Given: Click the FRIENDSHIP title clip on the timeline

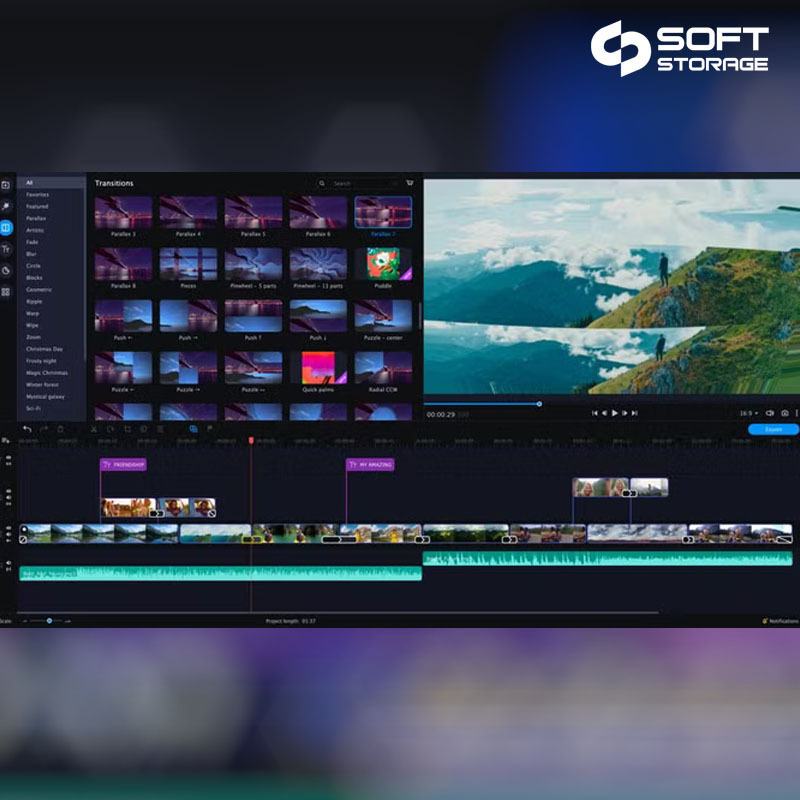Looking at the screenshot, I should (x=123, y=465).
